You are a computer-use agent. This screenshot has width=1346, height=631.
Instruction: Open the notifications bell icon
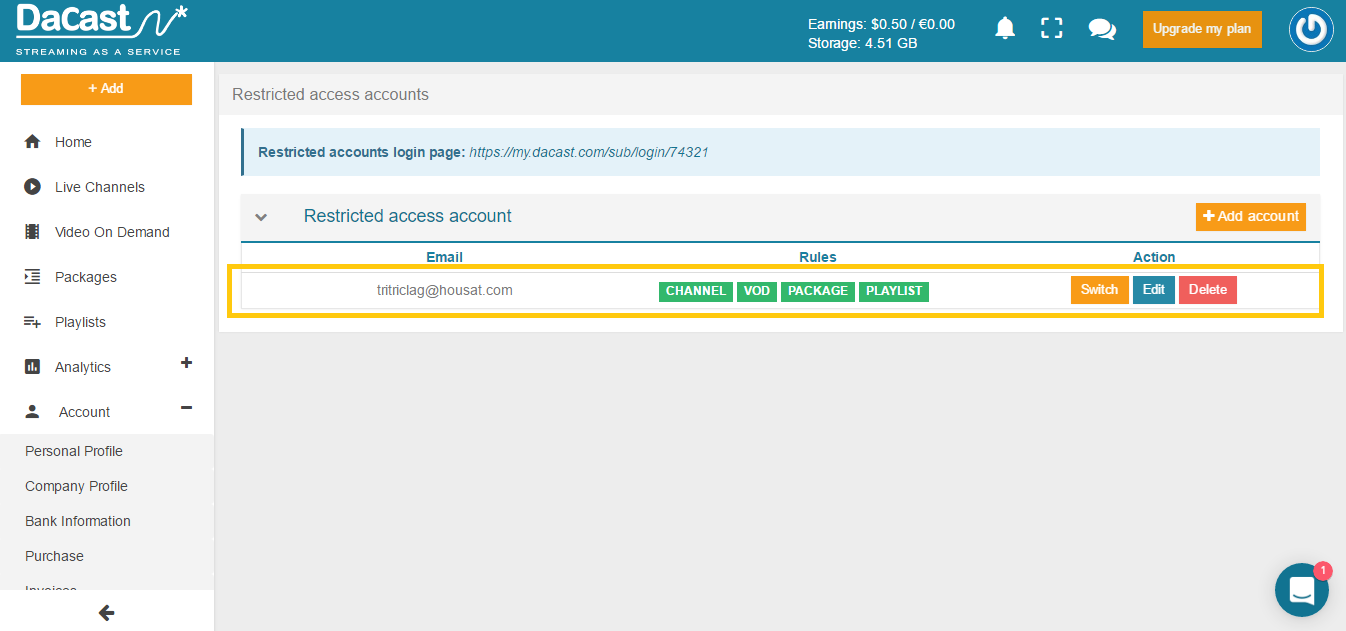(x=1005, y=29)
